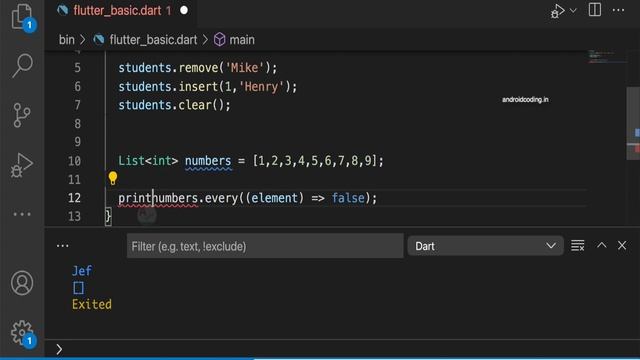Click the 'Exited' console message
640x360 pixels.
pyautogui.click(x=92, y=304)
